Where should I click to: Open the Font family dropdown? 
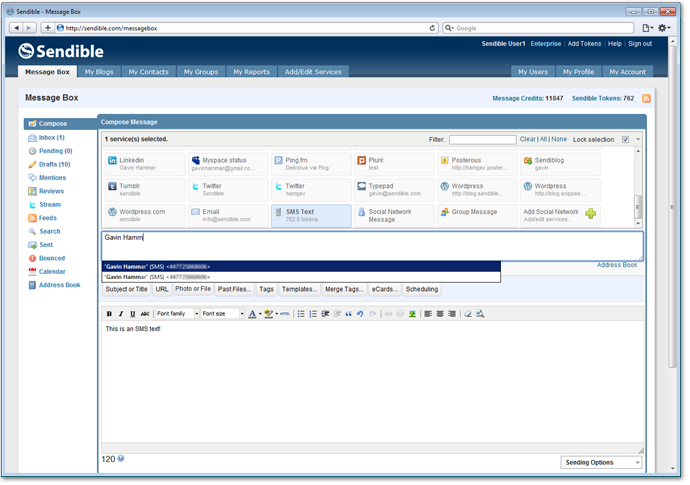point(178,315)
